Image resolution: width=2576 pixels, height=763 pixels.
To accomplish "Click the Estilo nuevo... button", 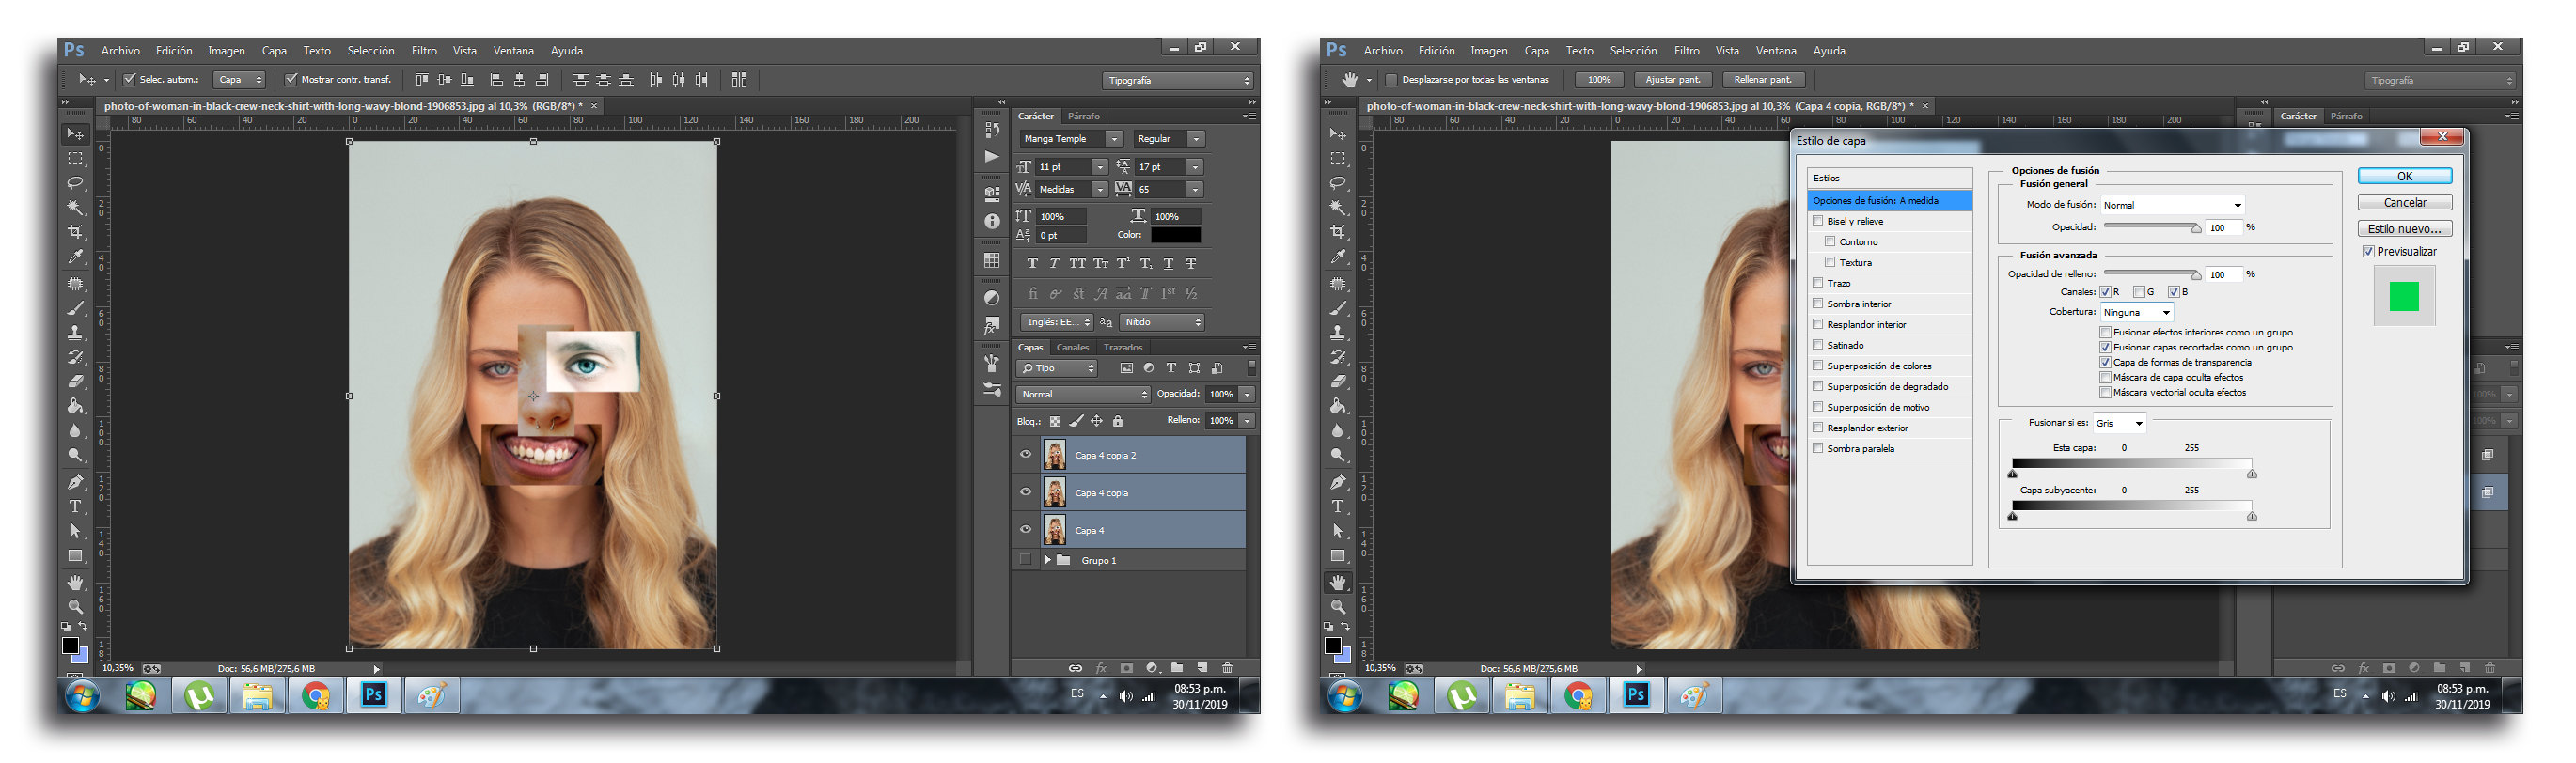I will coord(2404,229).
